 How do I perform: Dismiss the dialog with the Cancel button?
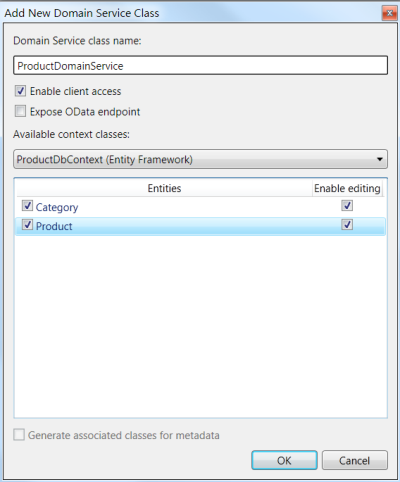[355, 460]
